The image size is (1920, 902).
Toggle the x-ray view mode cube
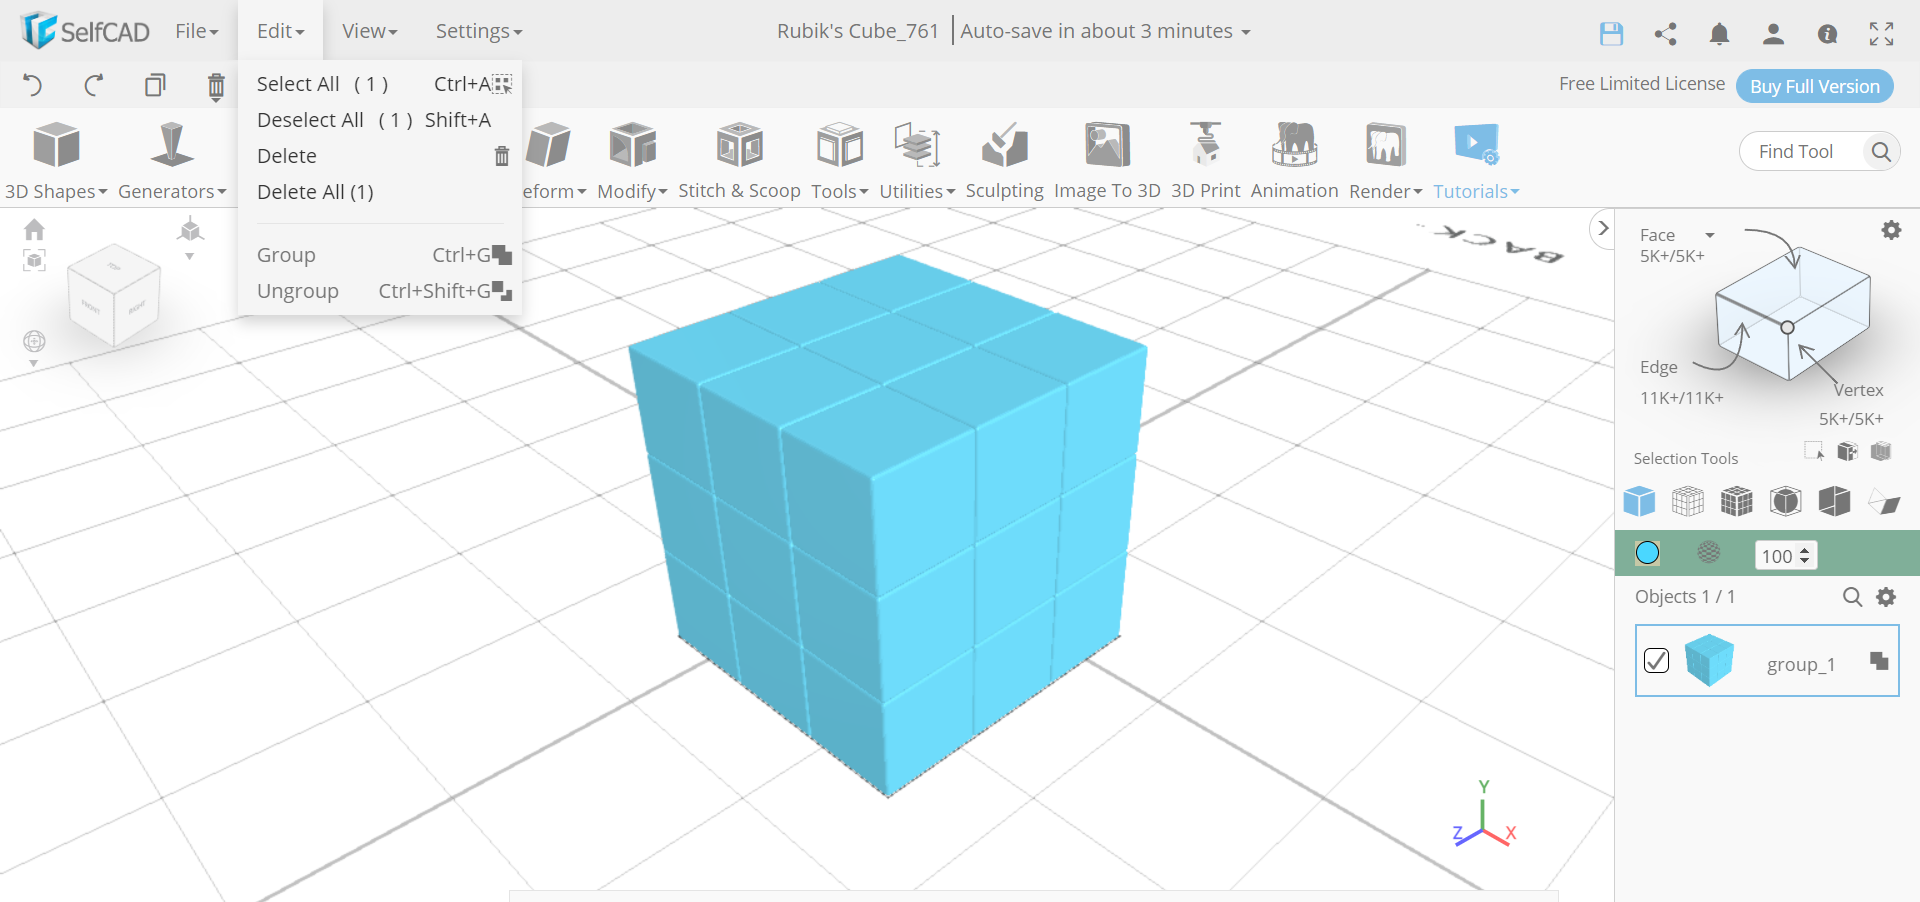tap(1786, 501)
